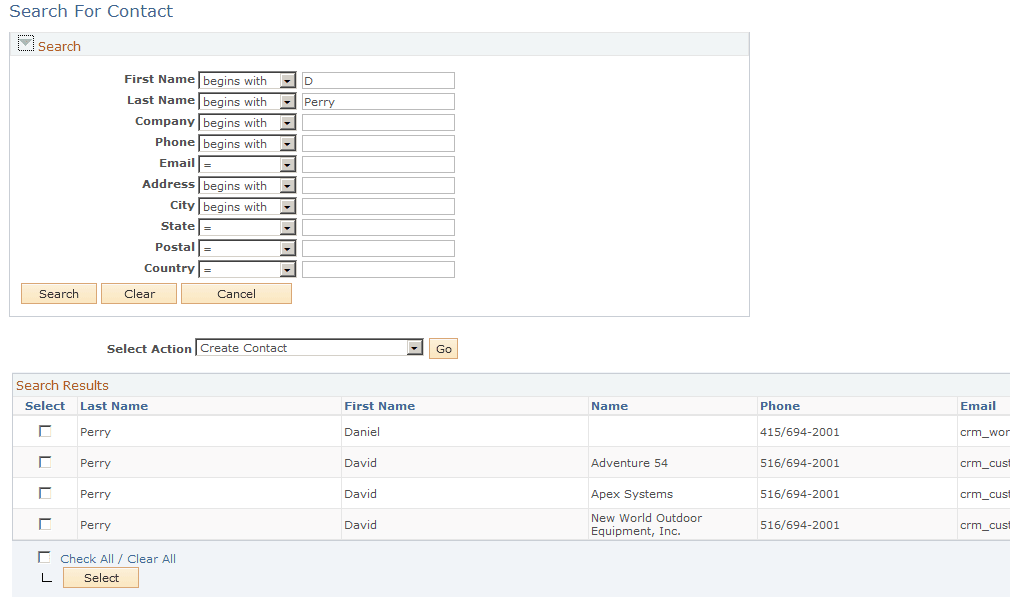The width and height of the screenshot is (1010, 603).
Task: Sort results by the Phone column
Action: (x=781, y=405)
